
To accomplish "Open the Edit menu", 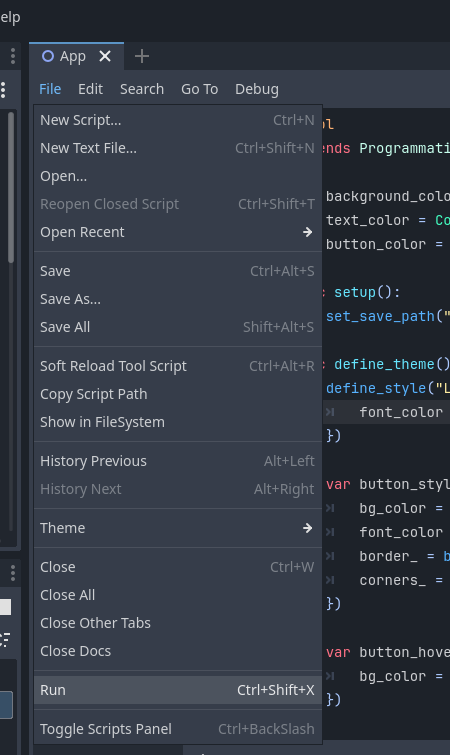I will pyautogui.click(x=90, y=89).
